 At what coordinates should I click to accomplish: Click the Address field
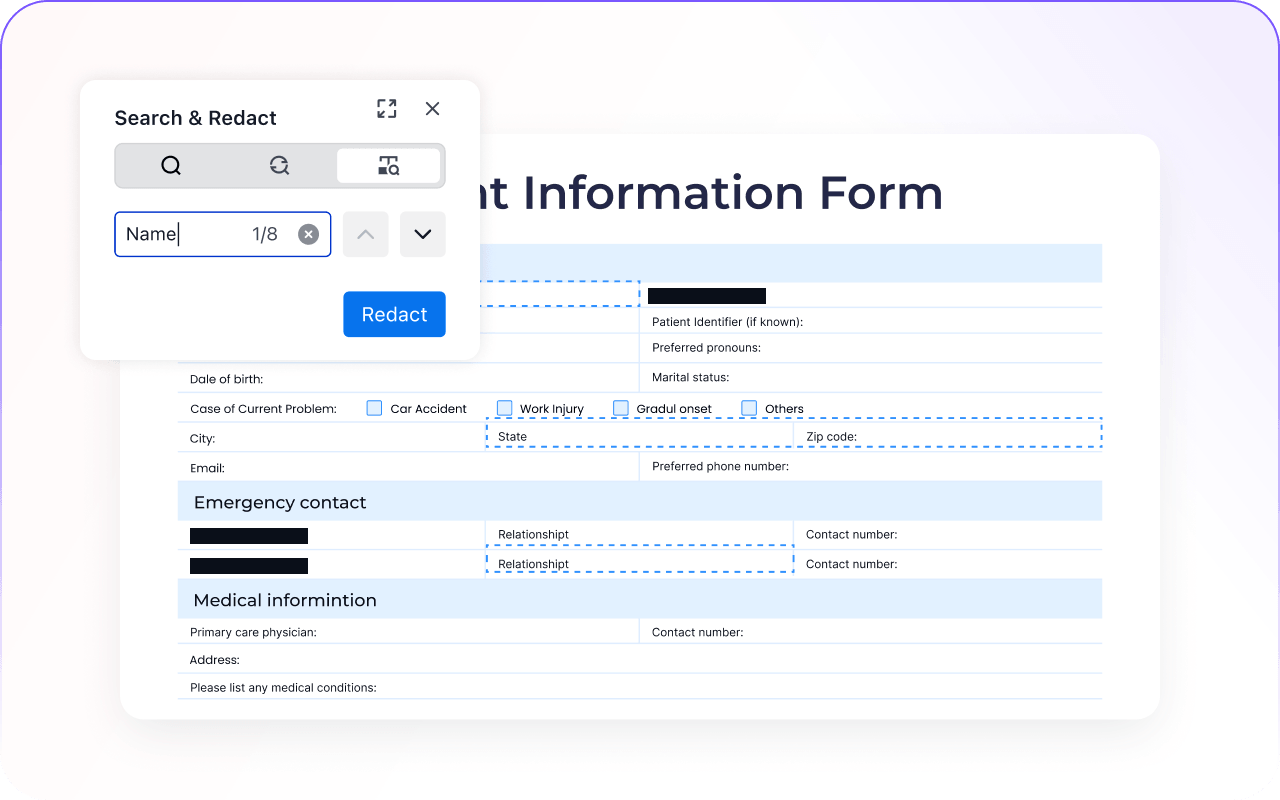[x=640, y=660]
